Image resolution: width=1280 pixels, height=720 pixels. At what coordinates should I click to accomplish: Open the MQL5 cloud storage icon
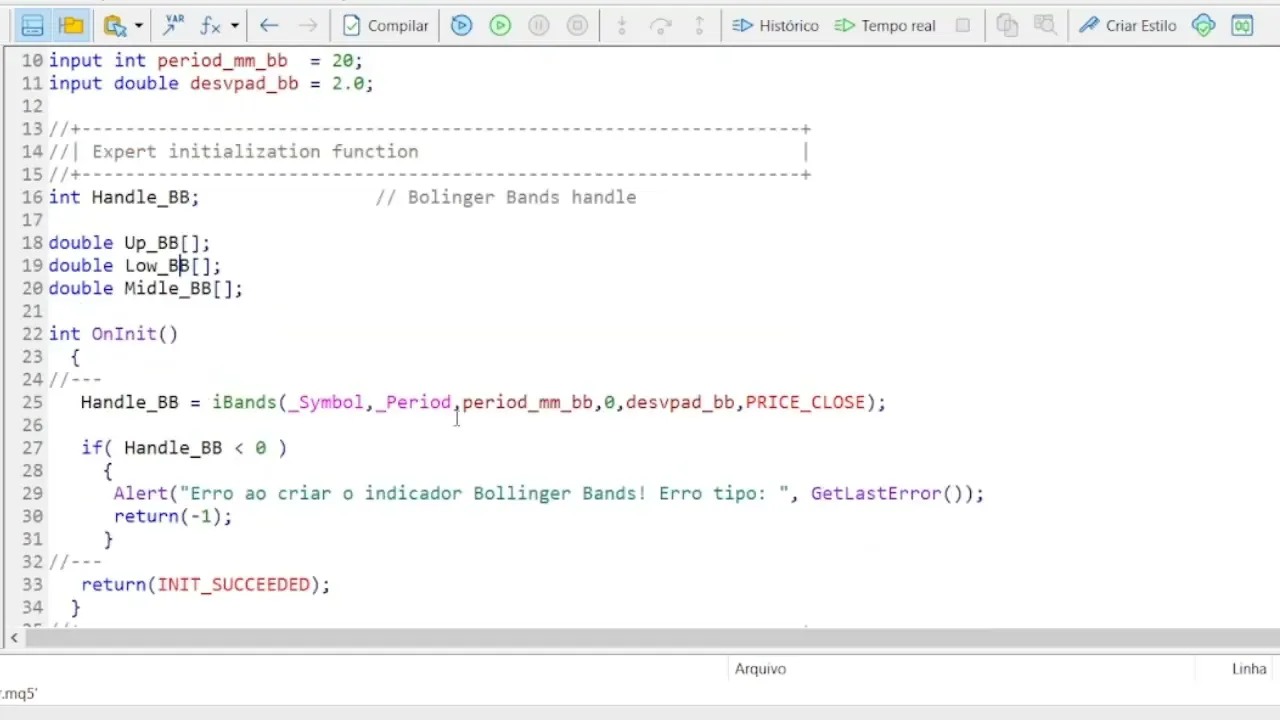pos(1204,25)
